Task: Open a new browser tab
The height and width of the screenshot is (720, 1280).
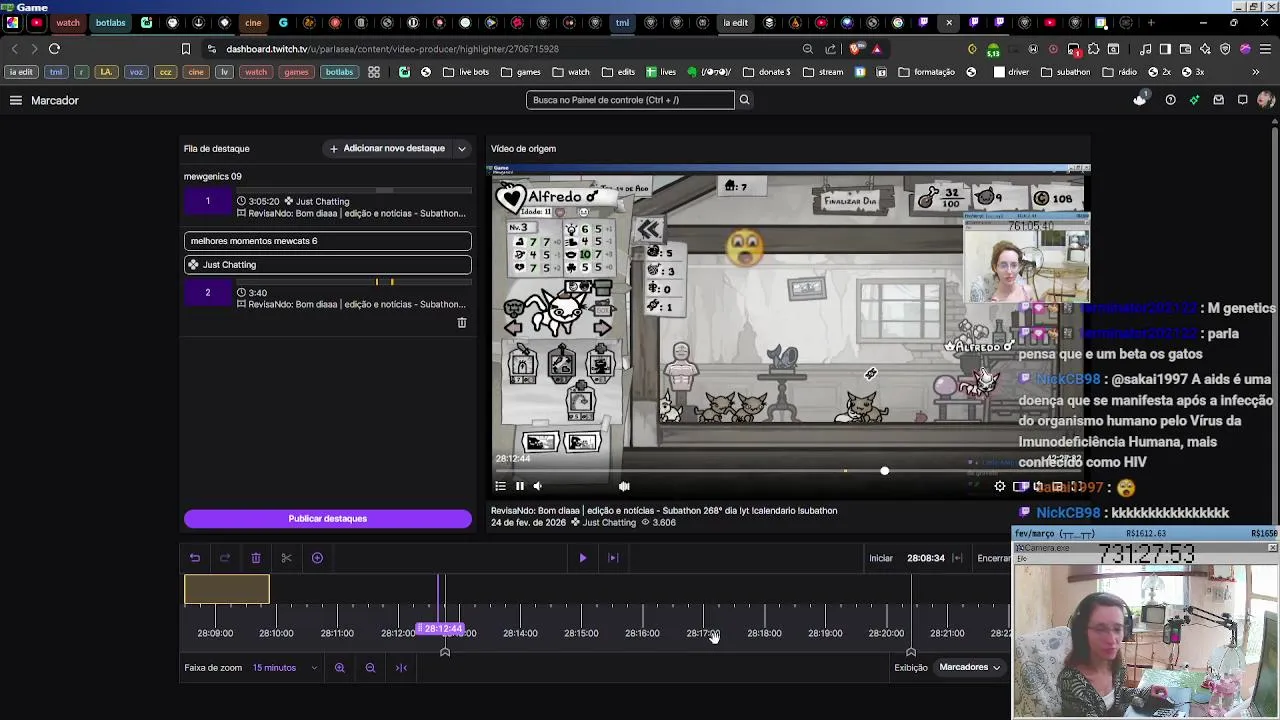Action: (x=1151, y=23)
